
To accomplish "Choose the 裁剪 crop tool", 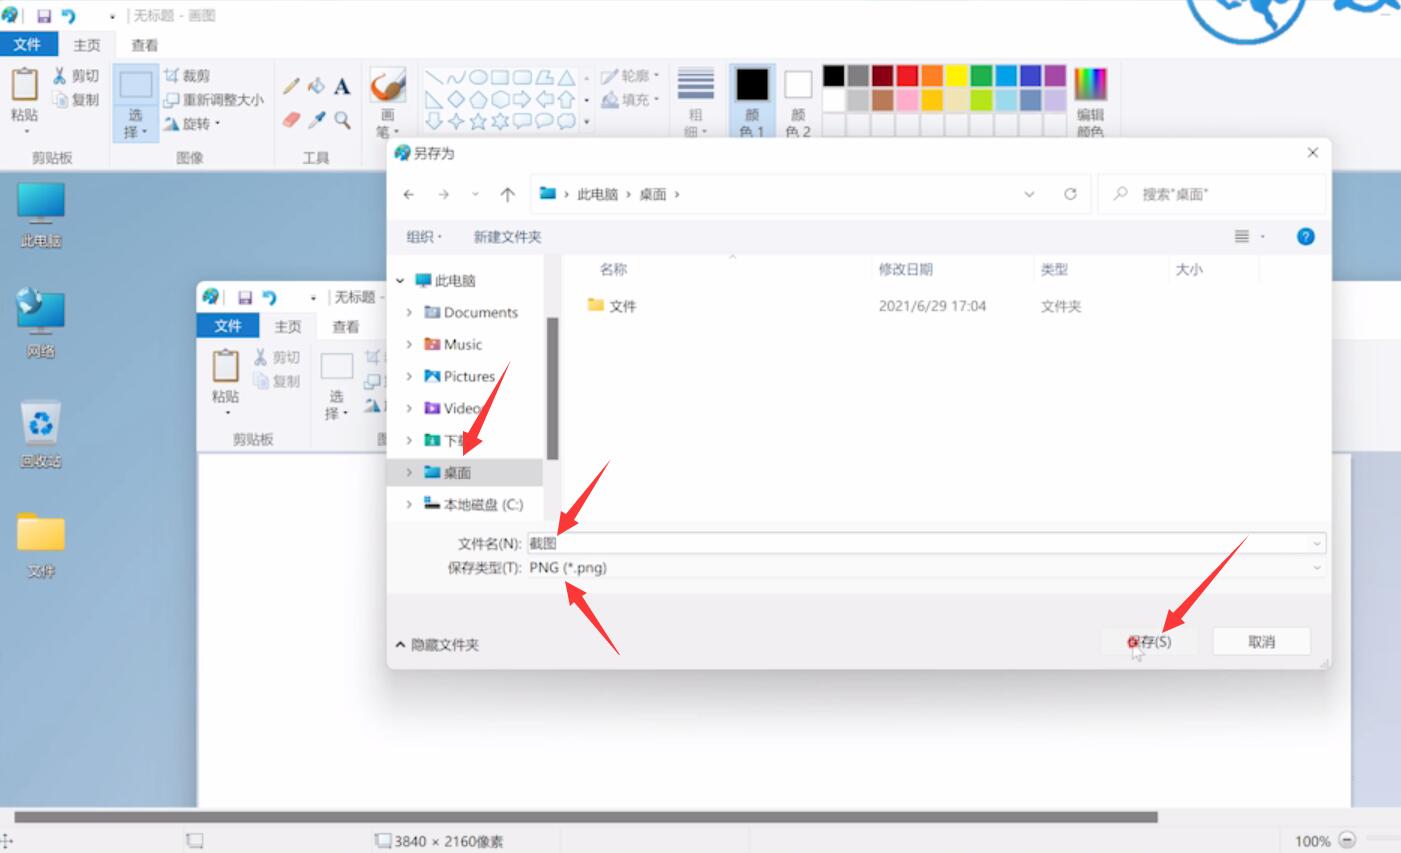I will click(187, 76).
